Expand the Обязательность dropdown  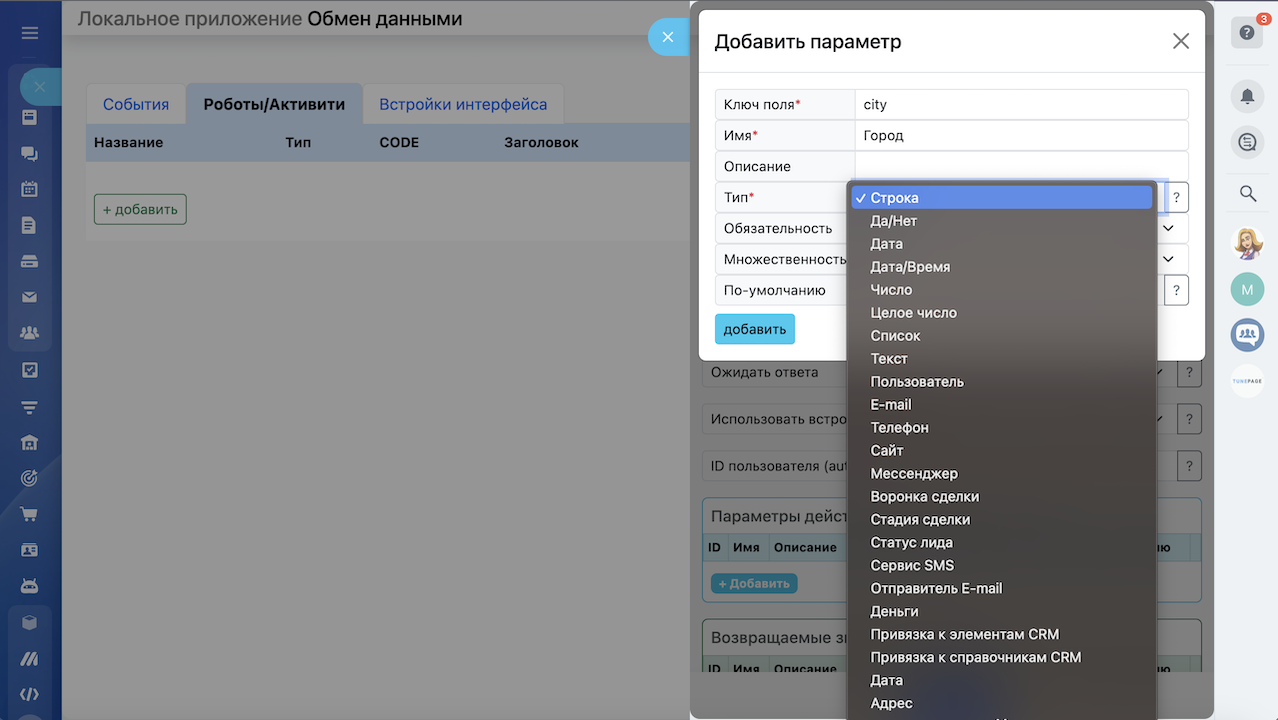pyautogui.click(x=1170, y=228)
